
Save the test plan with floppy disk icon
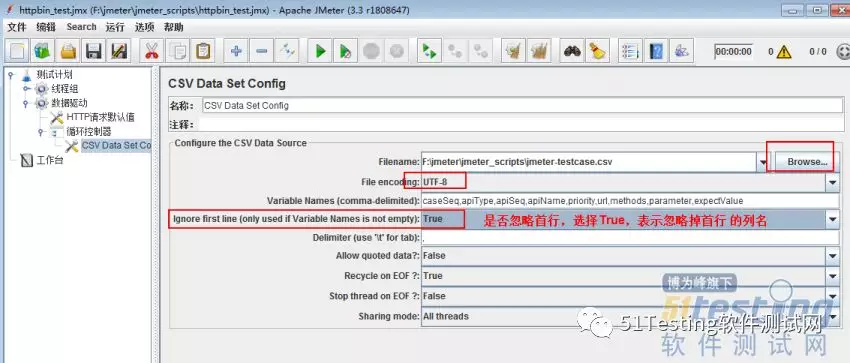pyautogui.click(x=94, y=51)
